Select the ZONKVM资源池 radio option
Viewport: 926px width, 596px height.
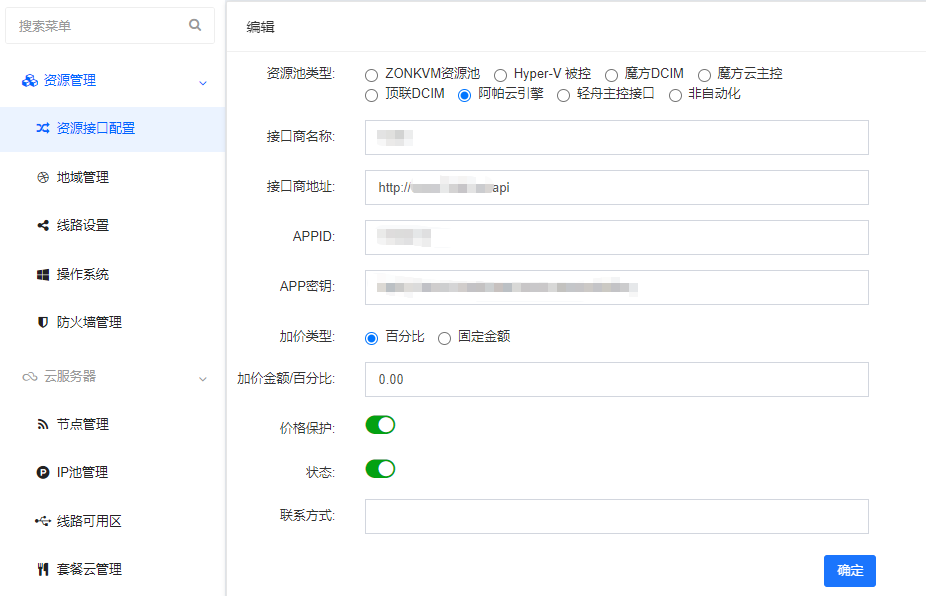click(x=371, y=74)
